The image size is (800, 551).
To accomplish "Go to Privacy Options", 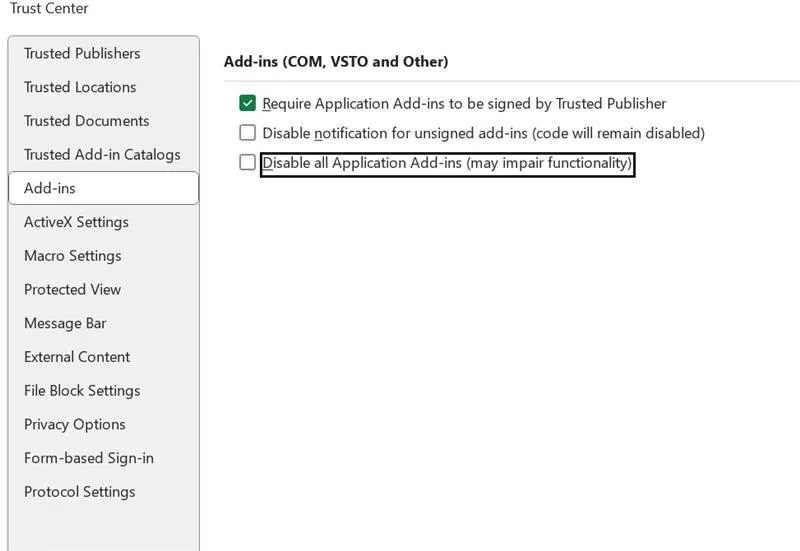I will point(104,424).
